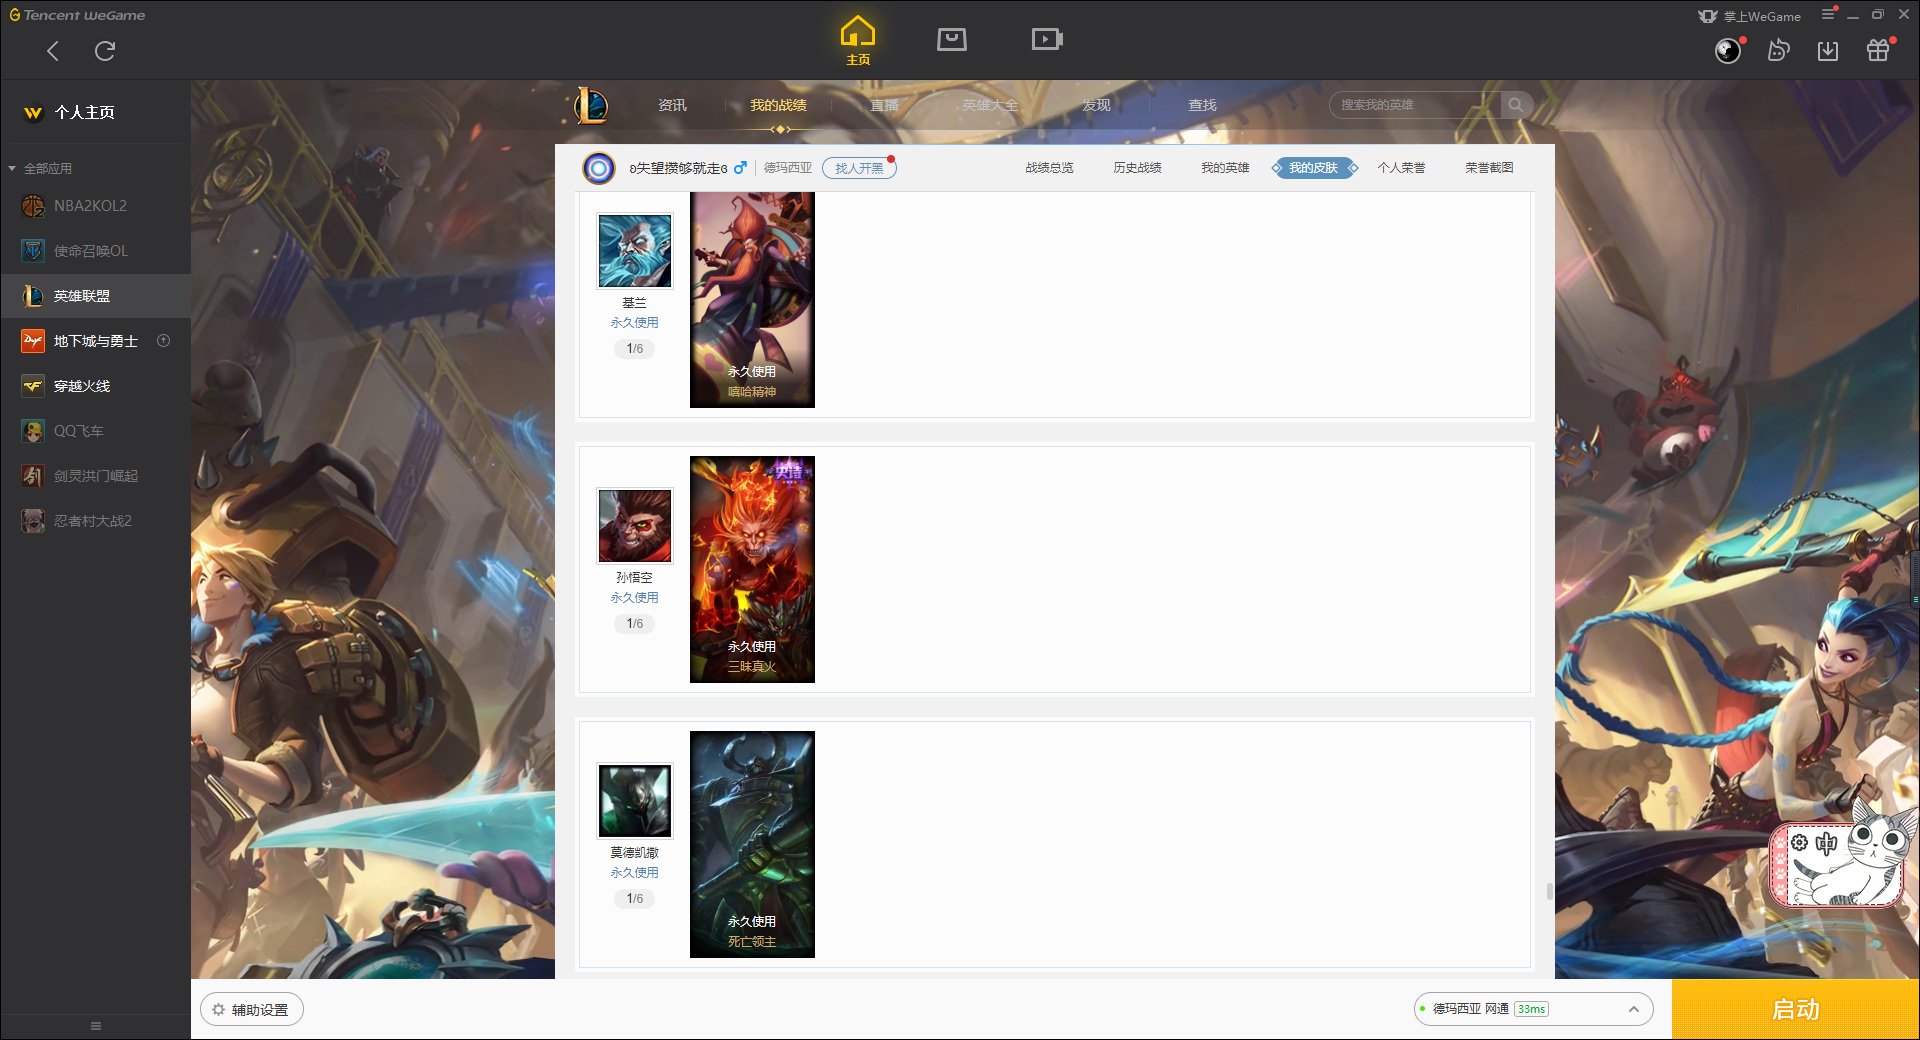Click the 1/6 count under 莫德凯撒

(x=635, y=899)
